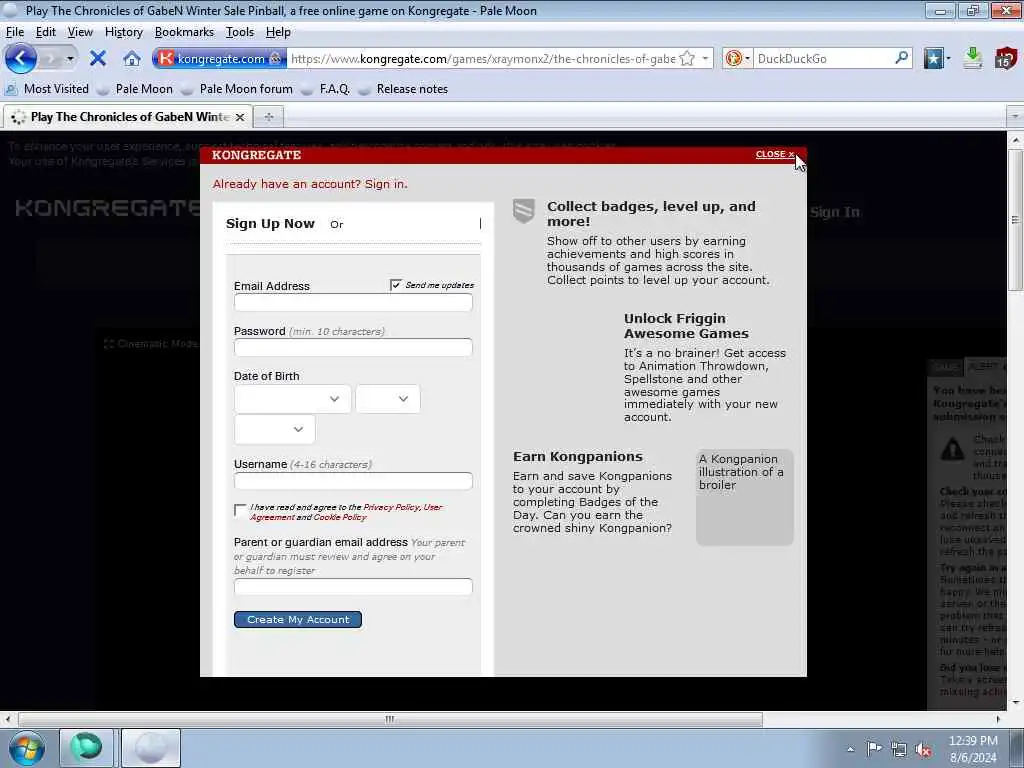Open the bookmarks star toolbar button

(x=933, y=59)
